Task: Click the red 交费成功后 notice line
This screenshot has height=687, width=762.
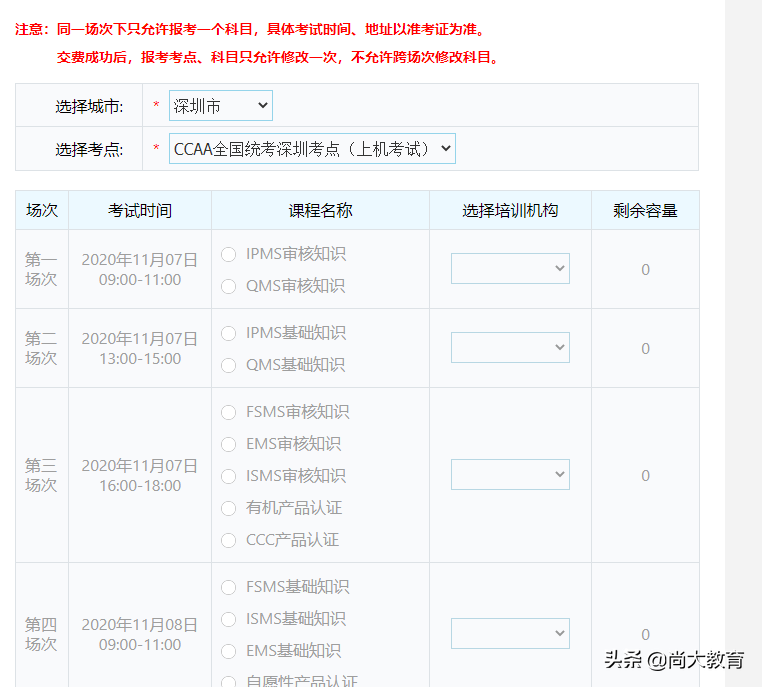Action: coord(278,57)
